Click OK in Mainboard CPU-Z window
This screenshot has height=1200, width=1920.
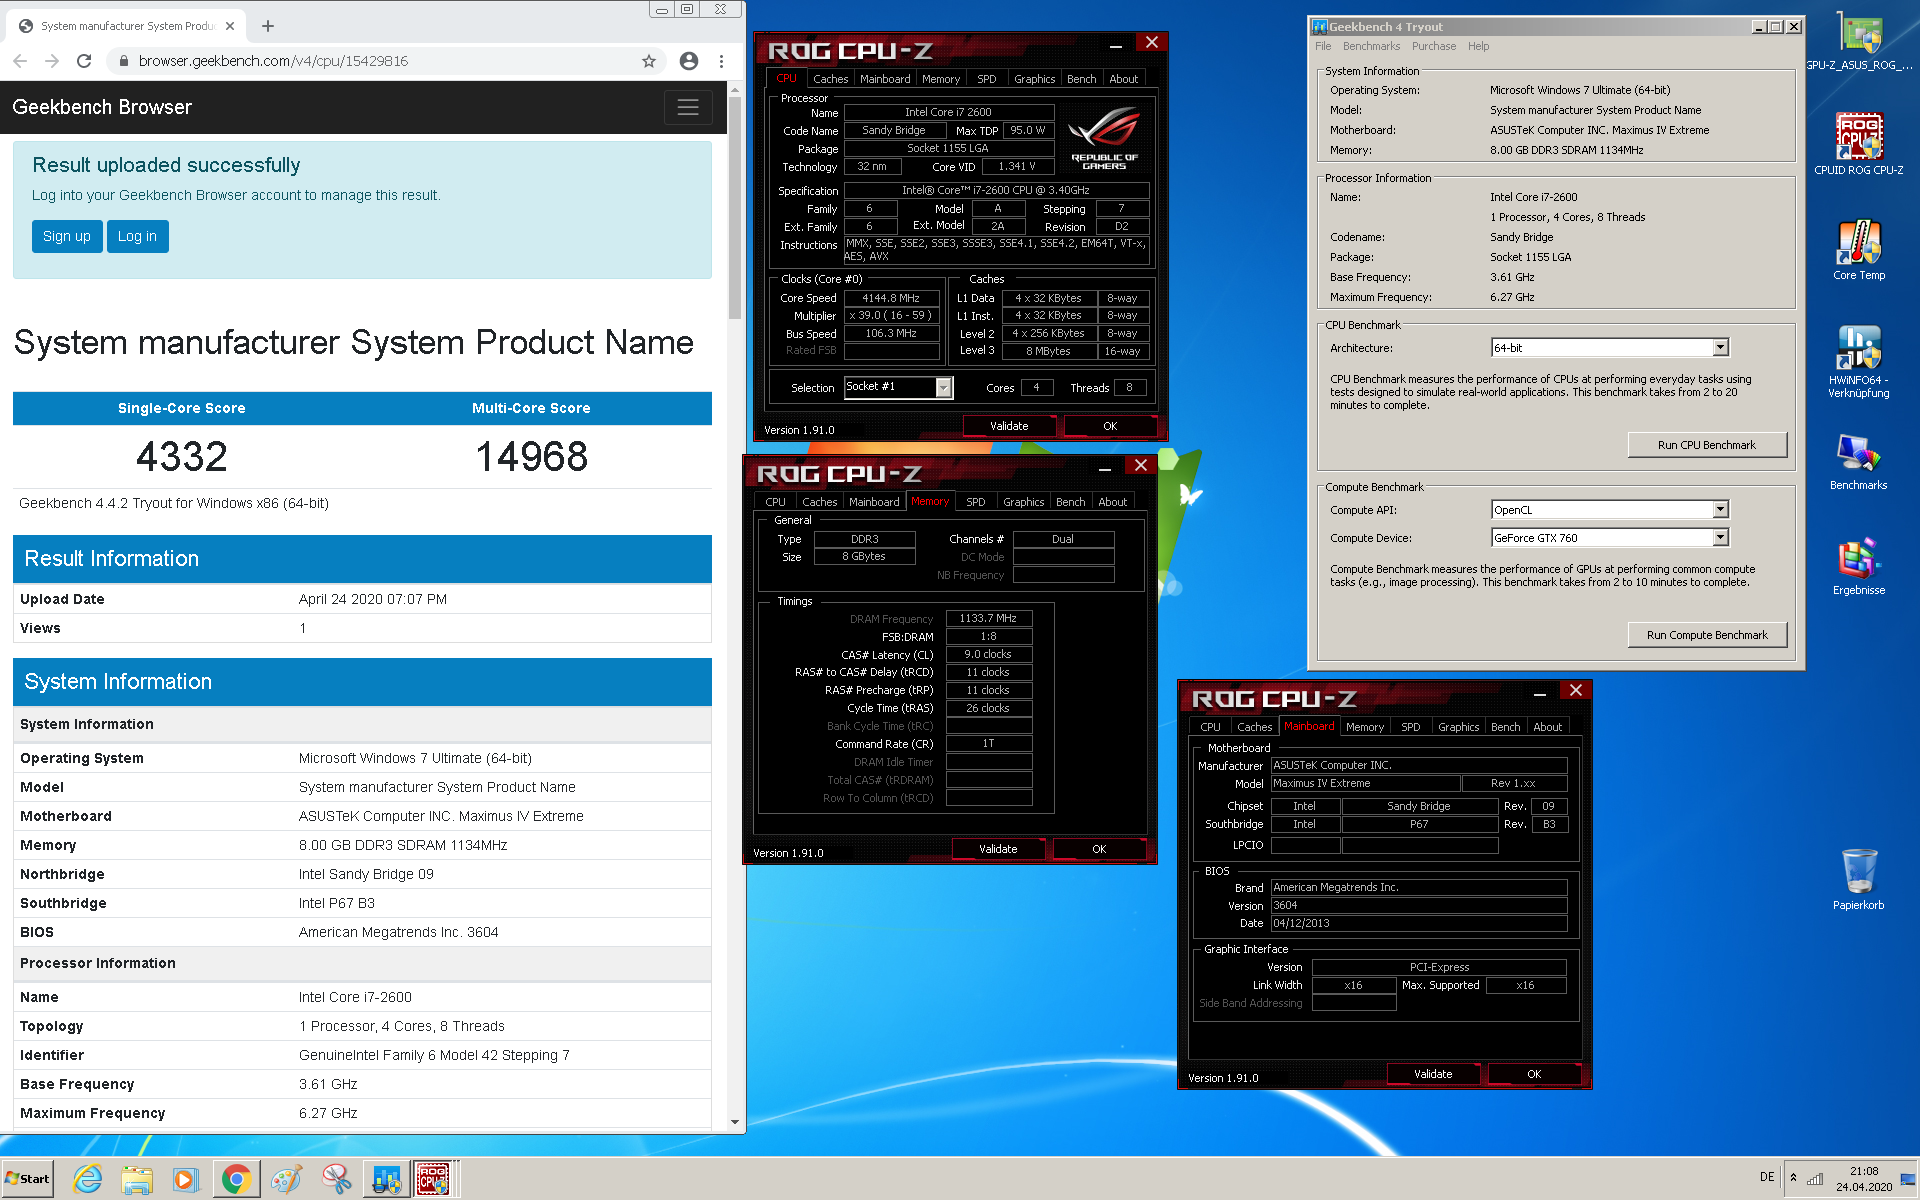click(x=1534, y=1074)
